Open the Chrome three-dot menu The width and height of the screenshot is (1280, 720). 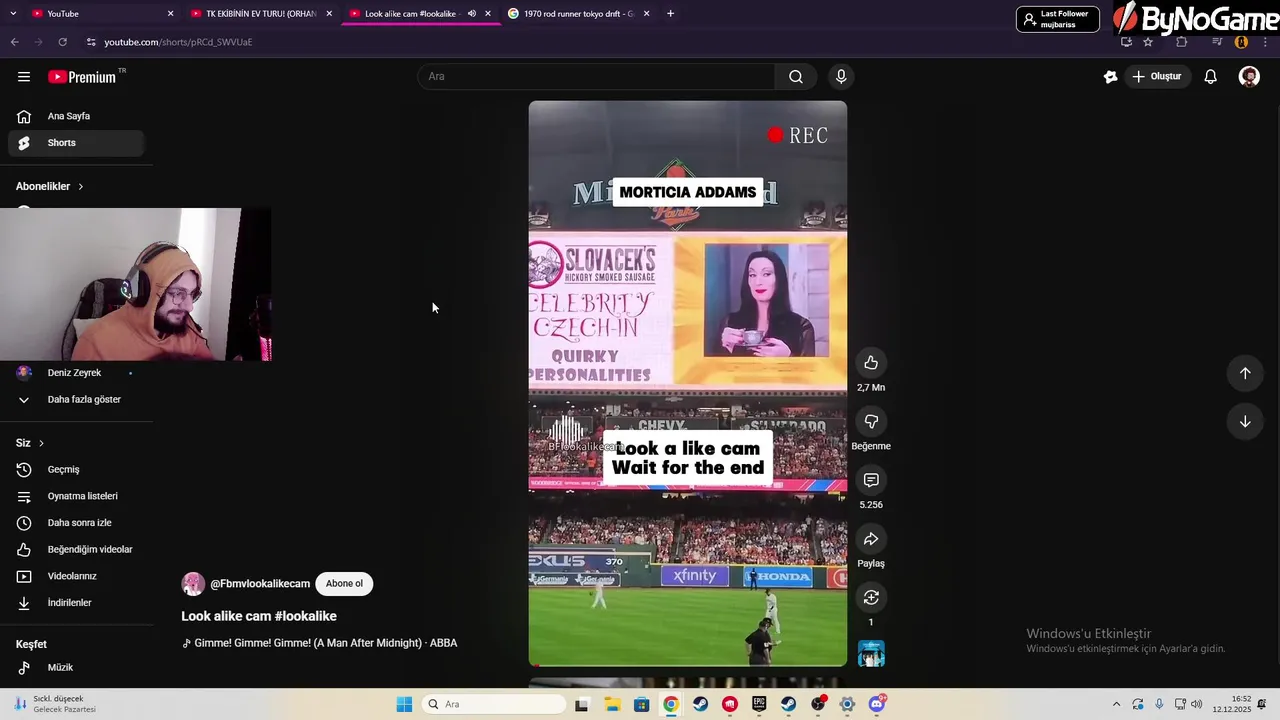point(1266,42)
